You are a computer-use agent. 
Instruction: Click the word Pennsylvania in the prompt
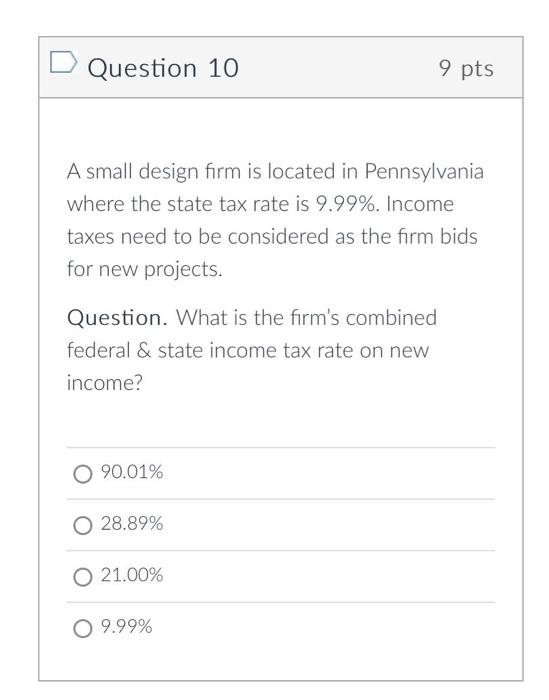coord(424,172)
